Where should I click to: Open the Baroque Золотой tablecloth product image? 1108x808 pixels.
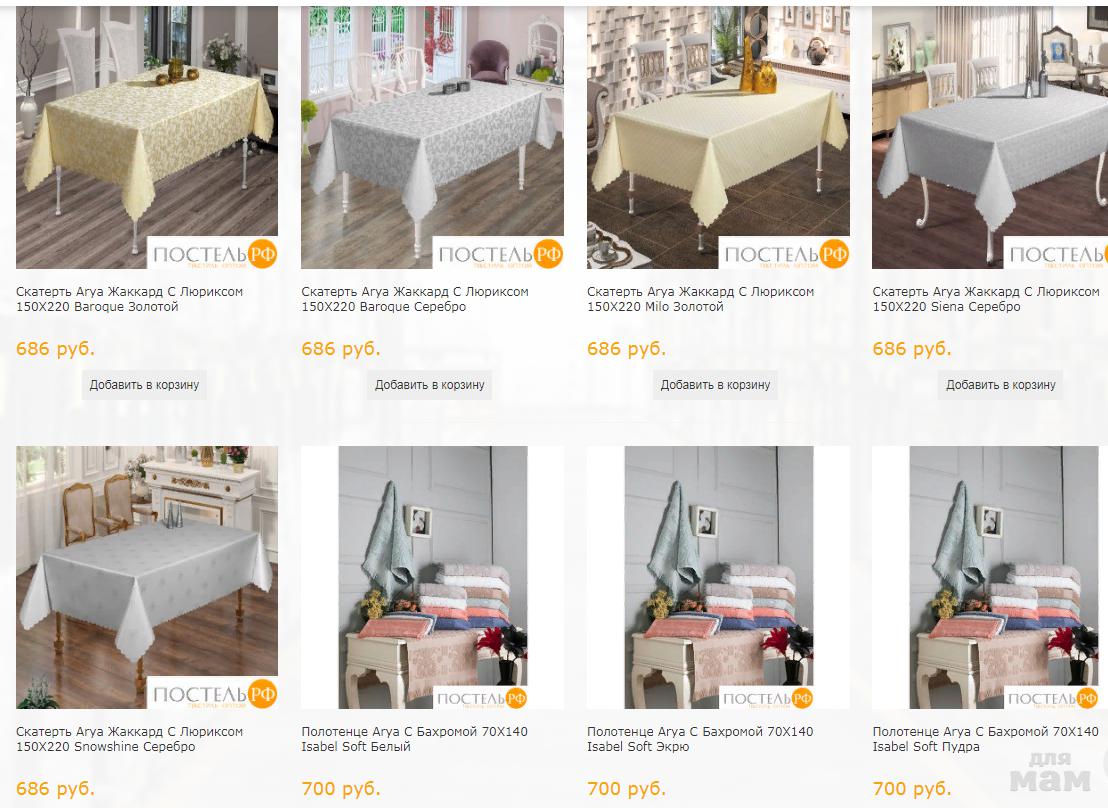pos(147,138)
